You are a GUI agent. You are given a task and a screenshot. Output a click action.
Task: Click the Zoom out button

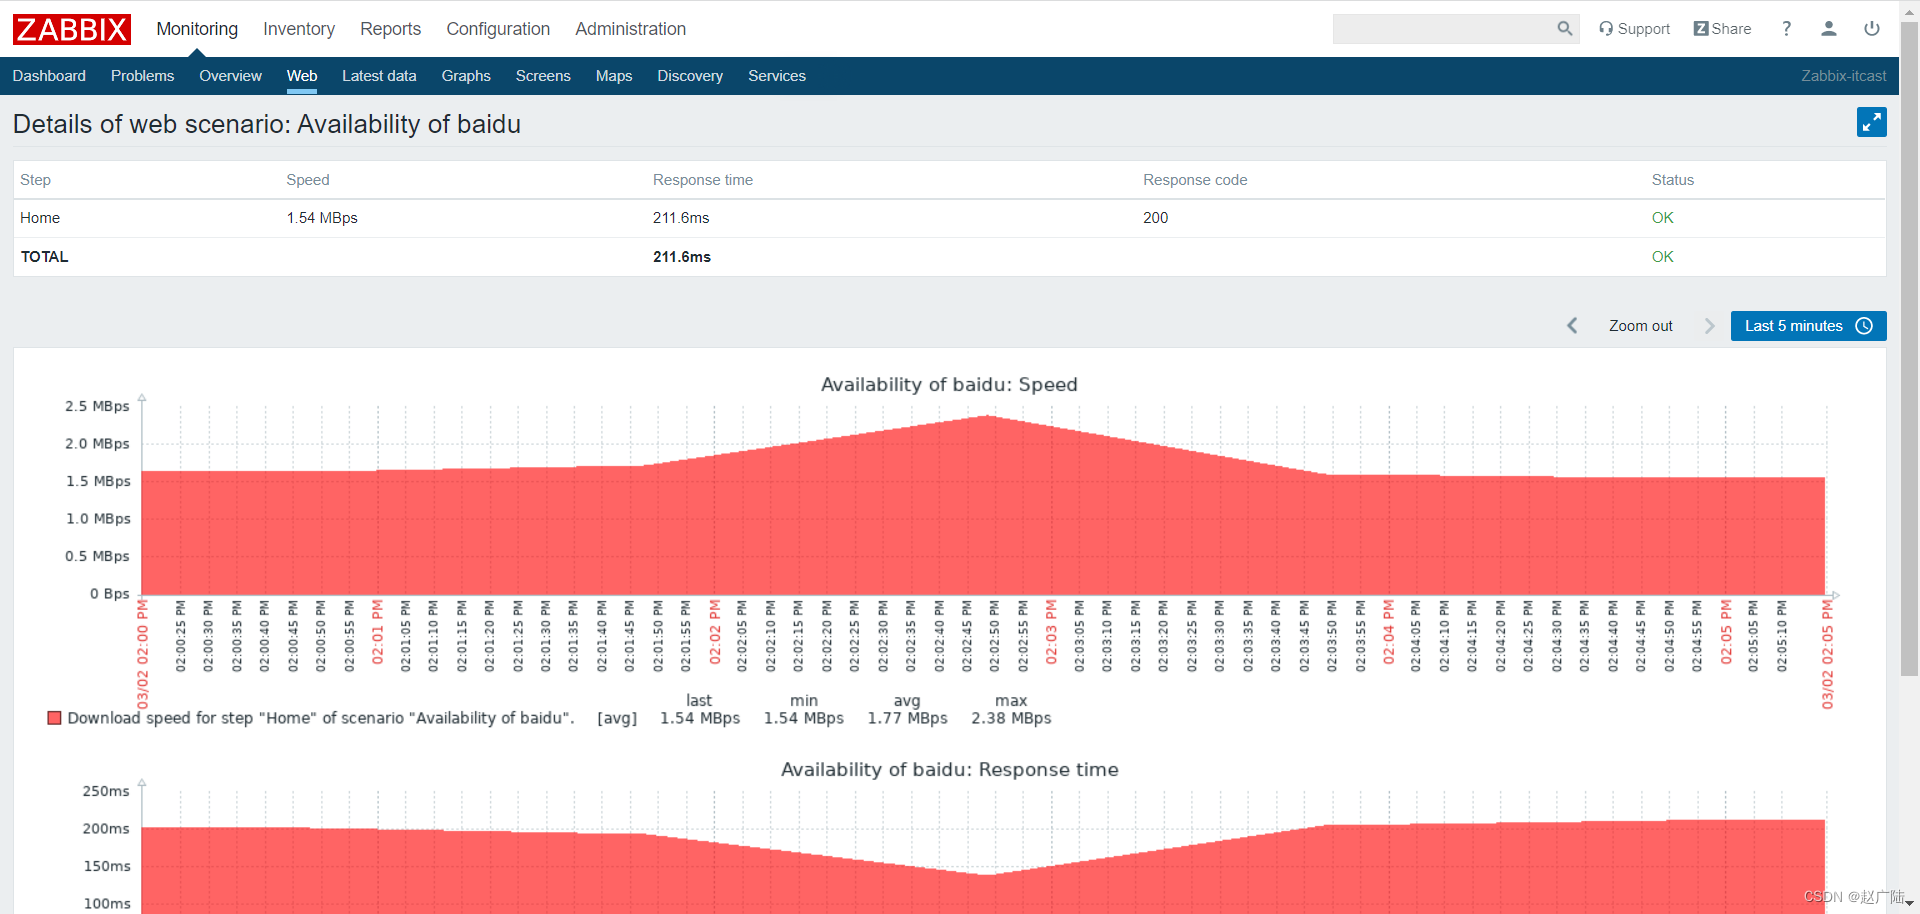pos(1640,326)
